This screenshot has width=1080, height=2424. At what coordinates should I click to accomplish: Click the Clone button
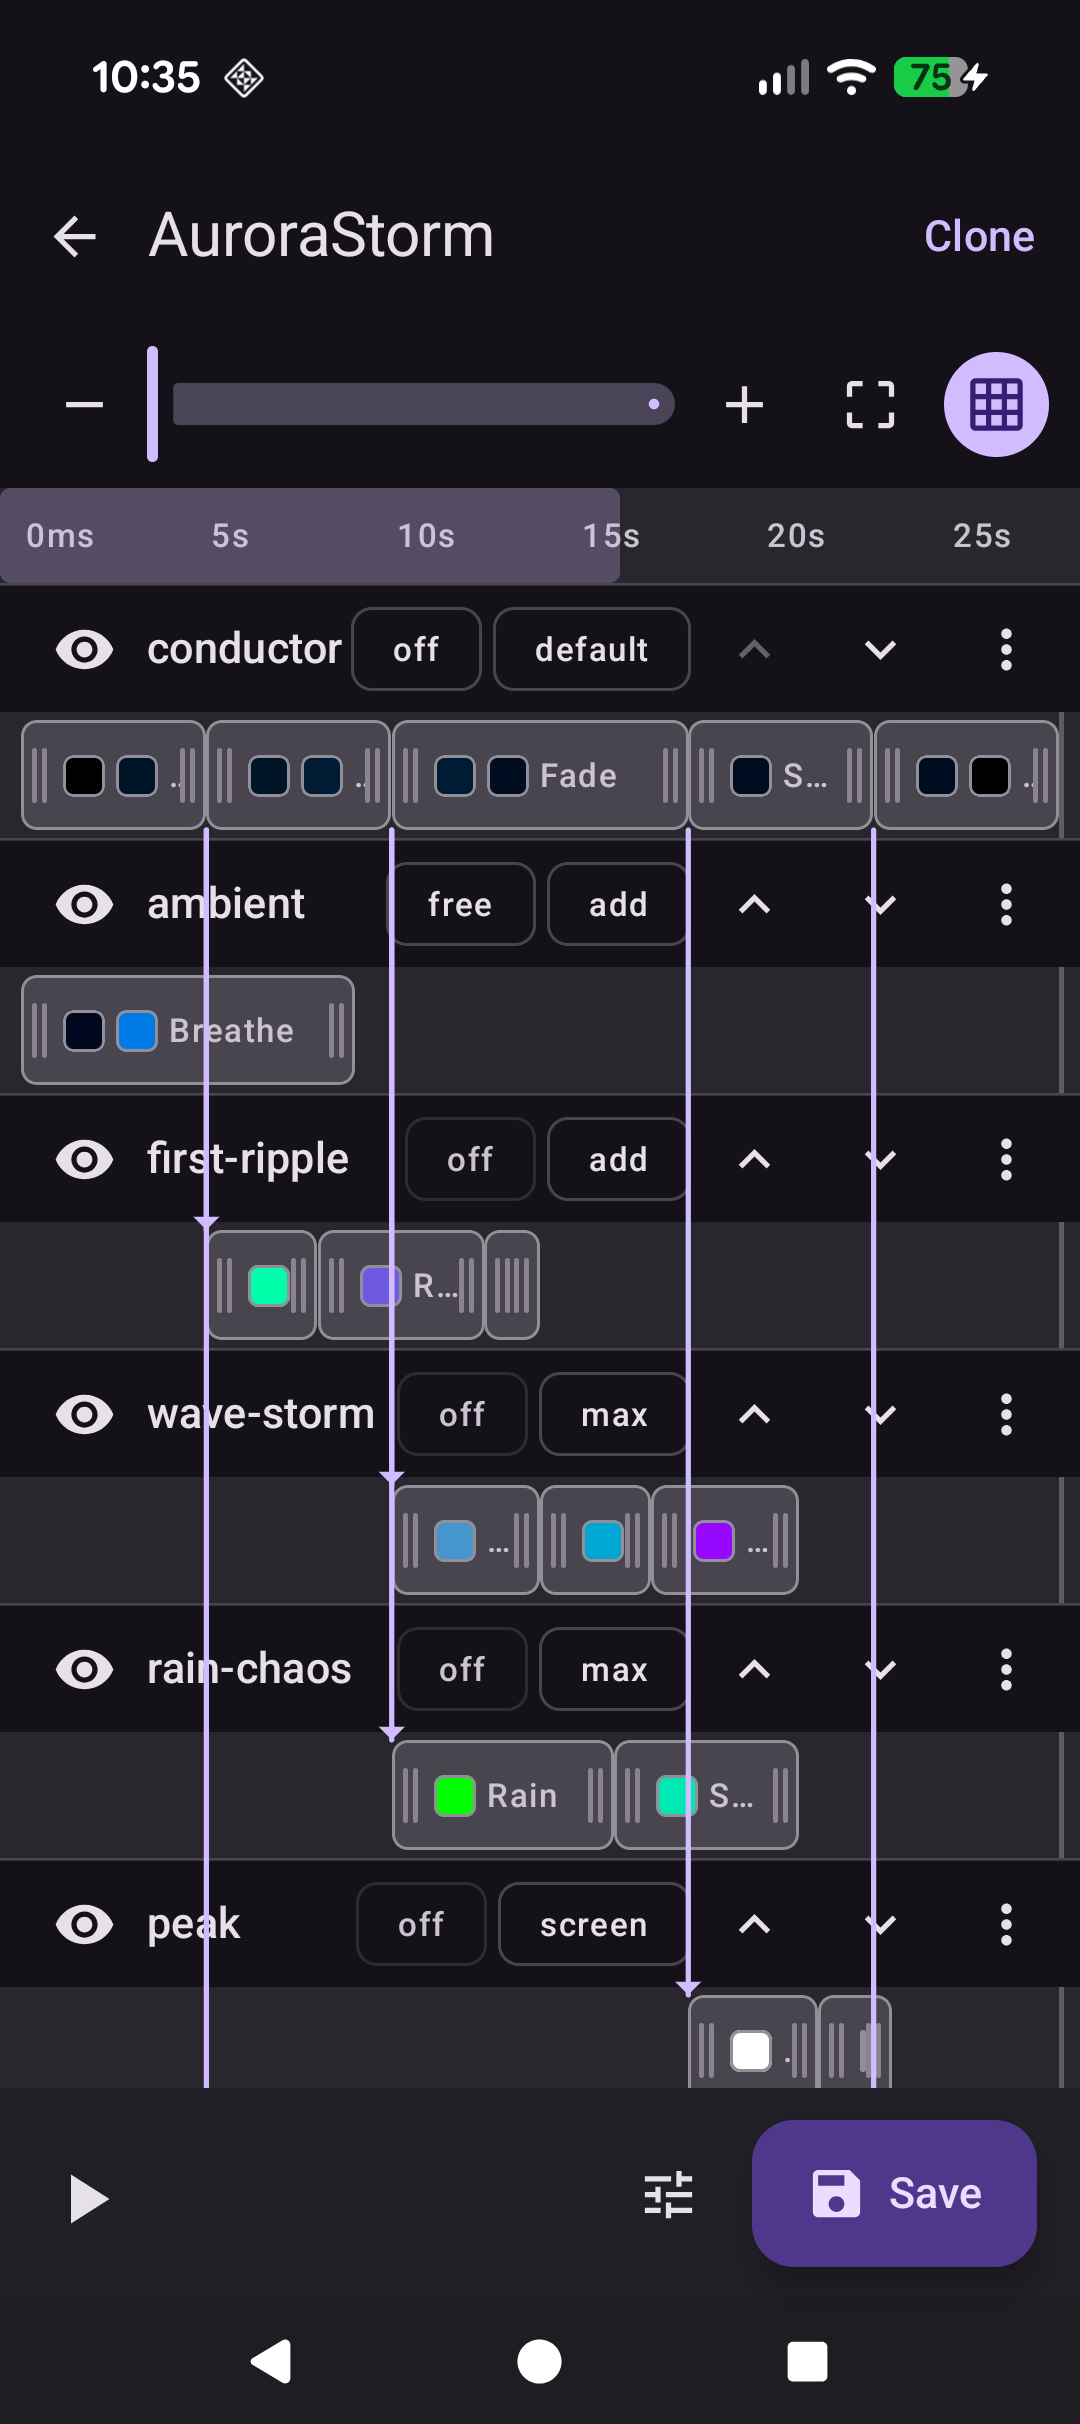(x=979, y=237)
